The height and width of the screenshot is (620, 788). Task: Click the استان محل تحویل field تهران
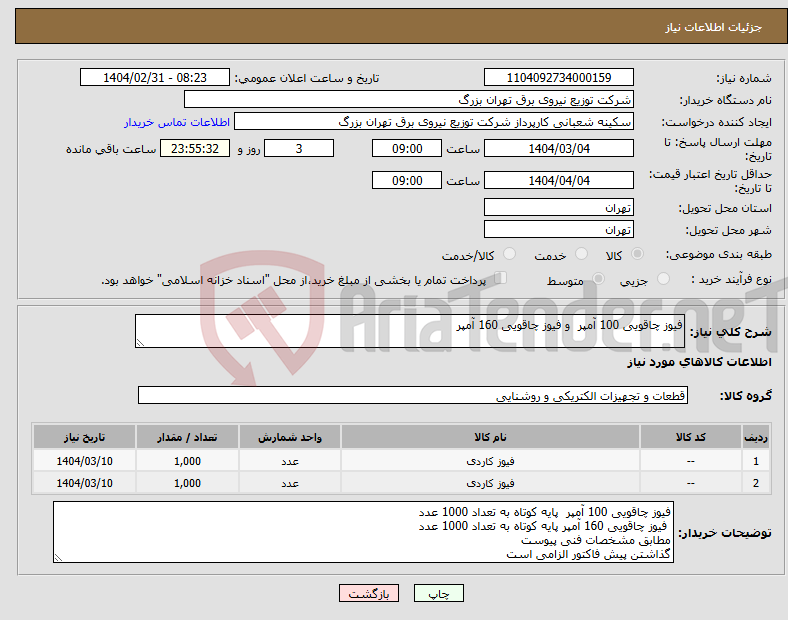click(x=559, y=207)
